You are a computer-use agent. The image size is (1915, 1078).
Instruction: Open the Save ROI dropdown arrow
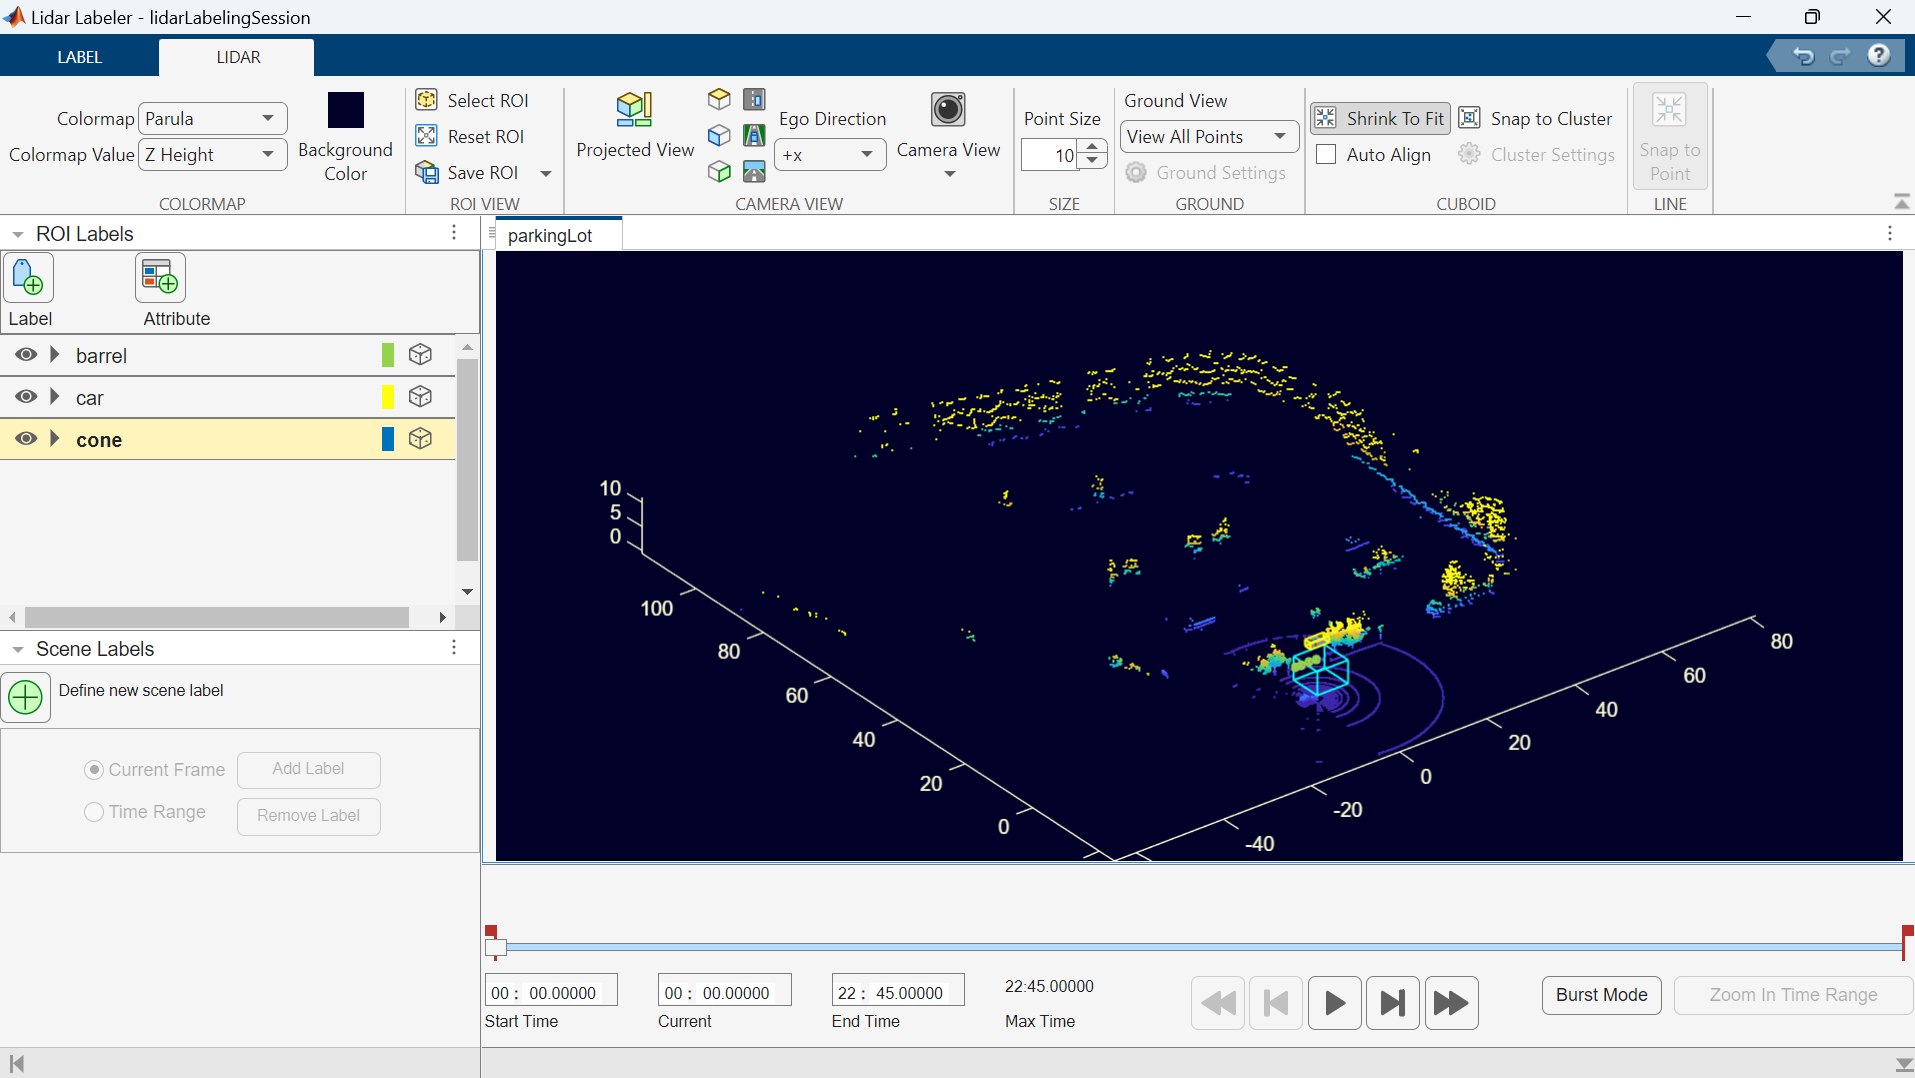[546, 173]
